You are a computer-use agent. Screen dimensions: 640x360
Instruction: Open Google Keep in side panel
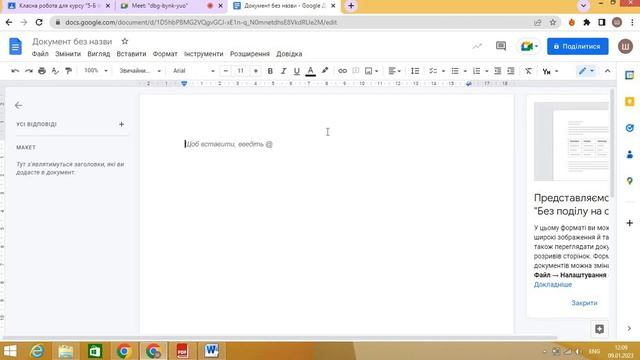tap(629, 102)
